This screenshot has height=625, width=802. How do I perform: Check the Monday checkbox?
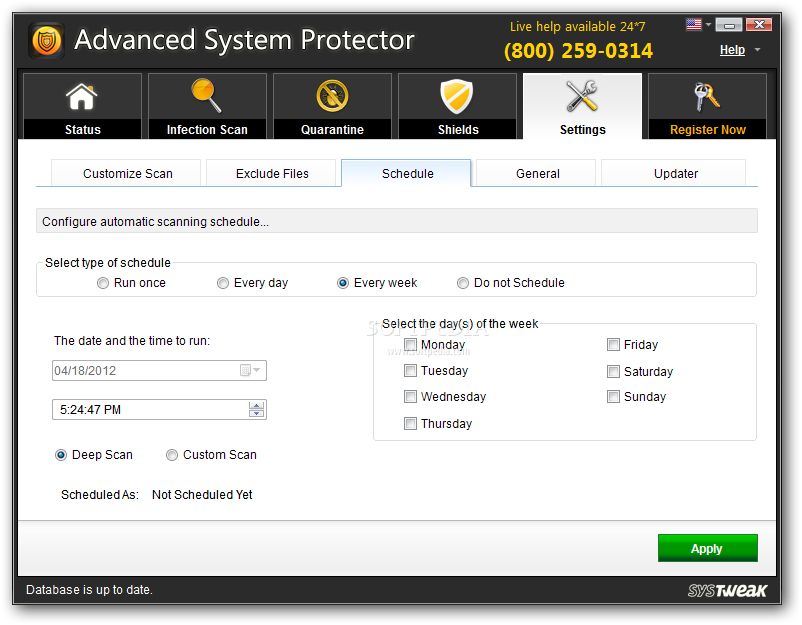(x=410, y=344)
